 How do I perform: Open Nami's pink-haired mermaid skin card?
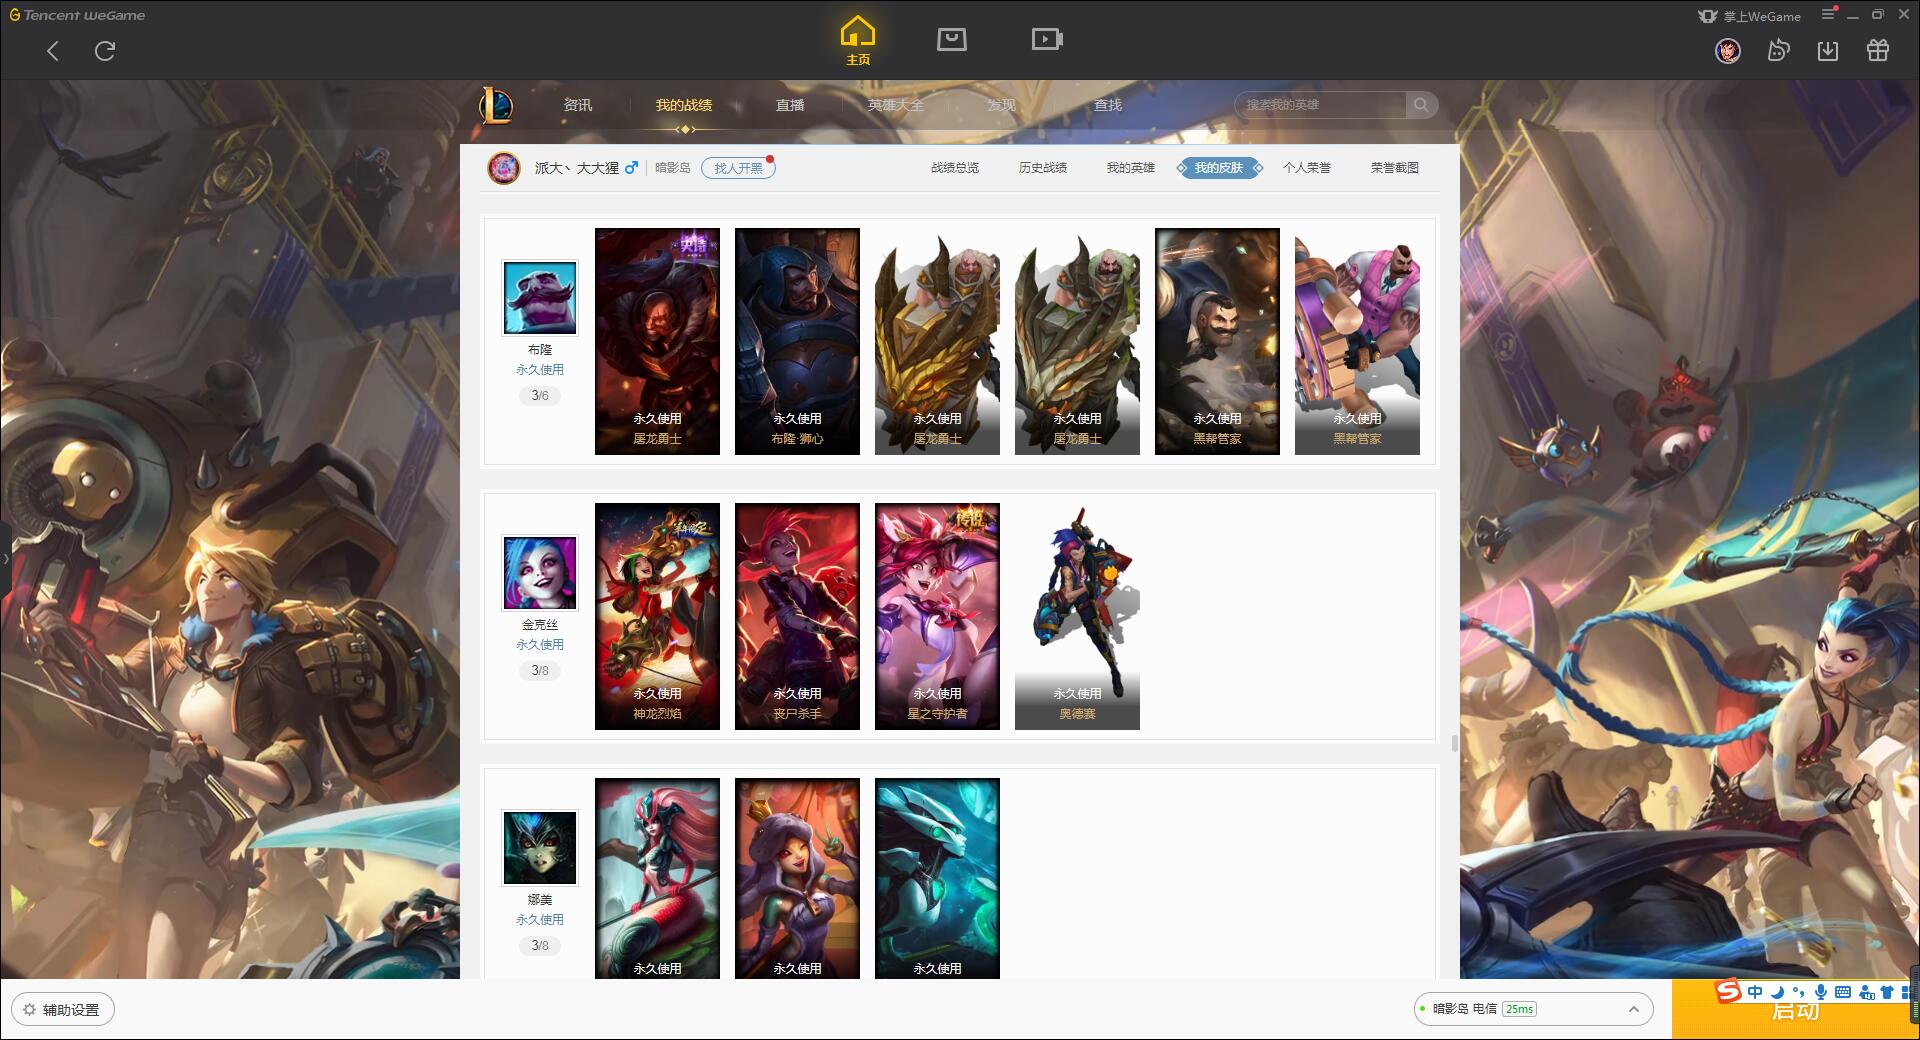pos(657,878)
